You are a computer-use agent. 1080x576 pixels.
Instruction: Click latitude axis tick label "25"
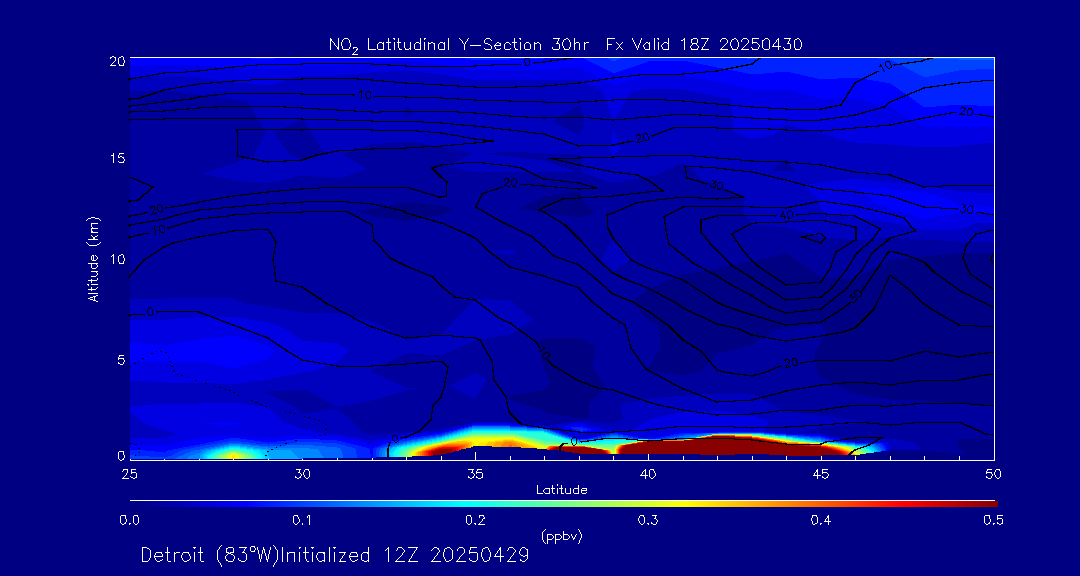point(129,474)
